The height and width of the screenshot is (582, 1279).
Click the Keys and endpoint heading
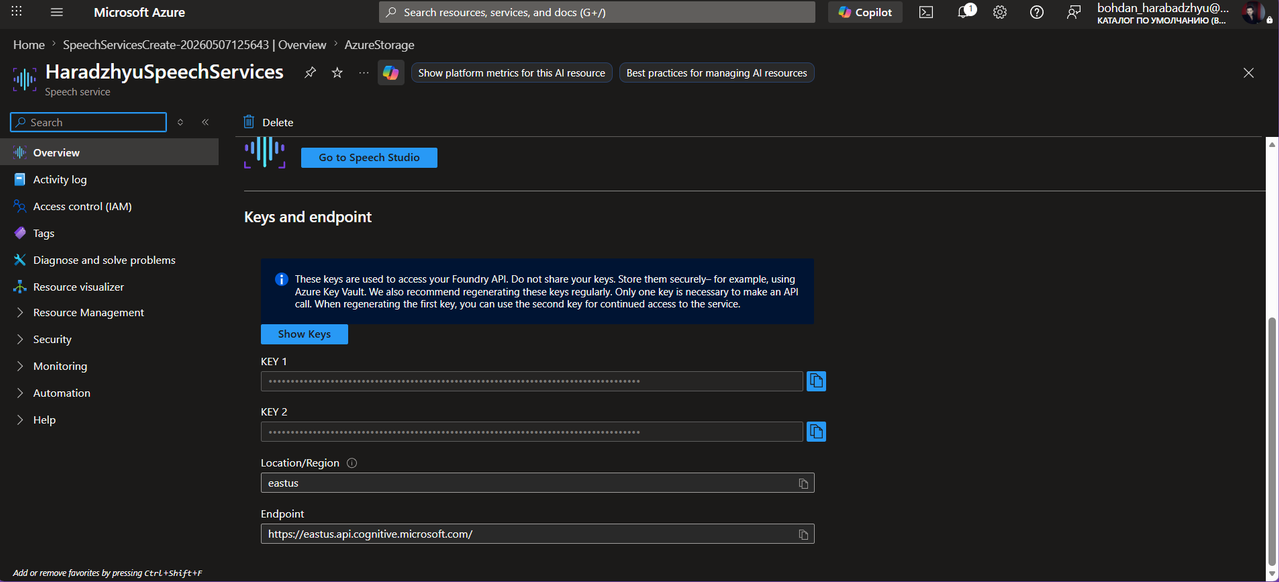coord(308,217)
